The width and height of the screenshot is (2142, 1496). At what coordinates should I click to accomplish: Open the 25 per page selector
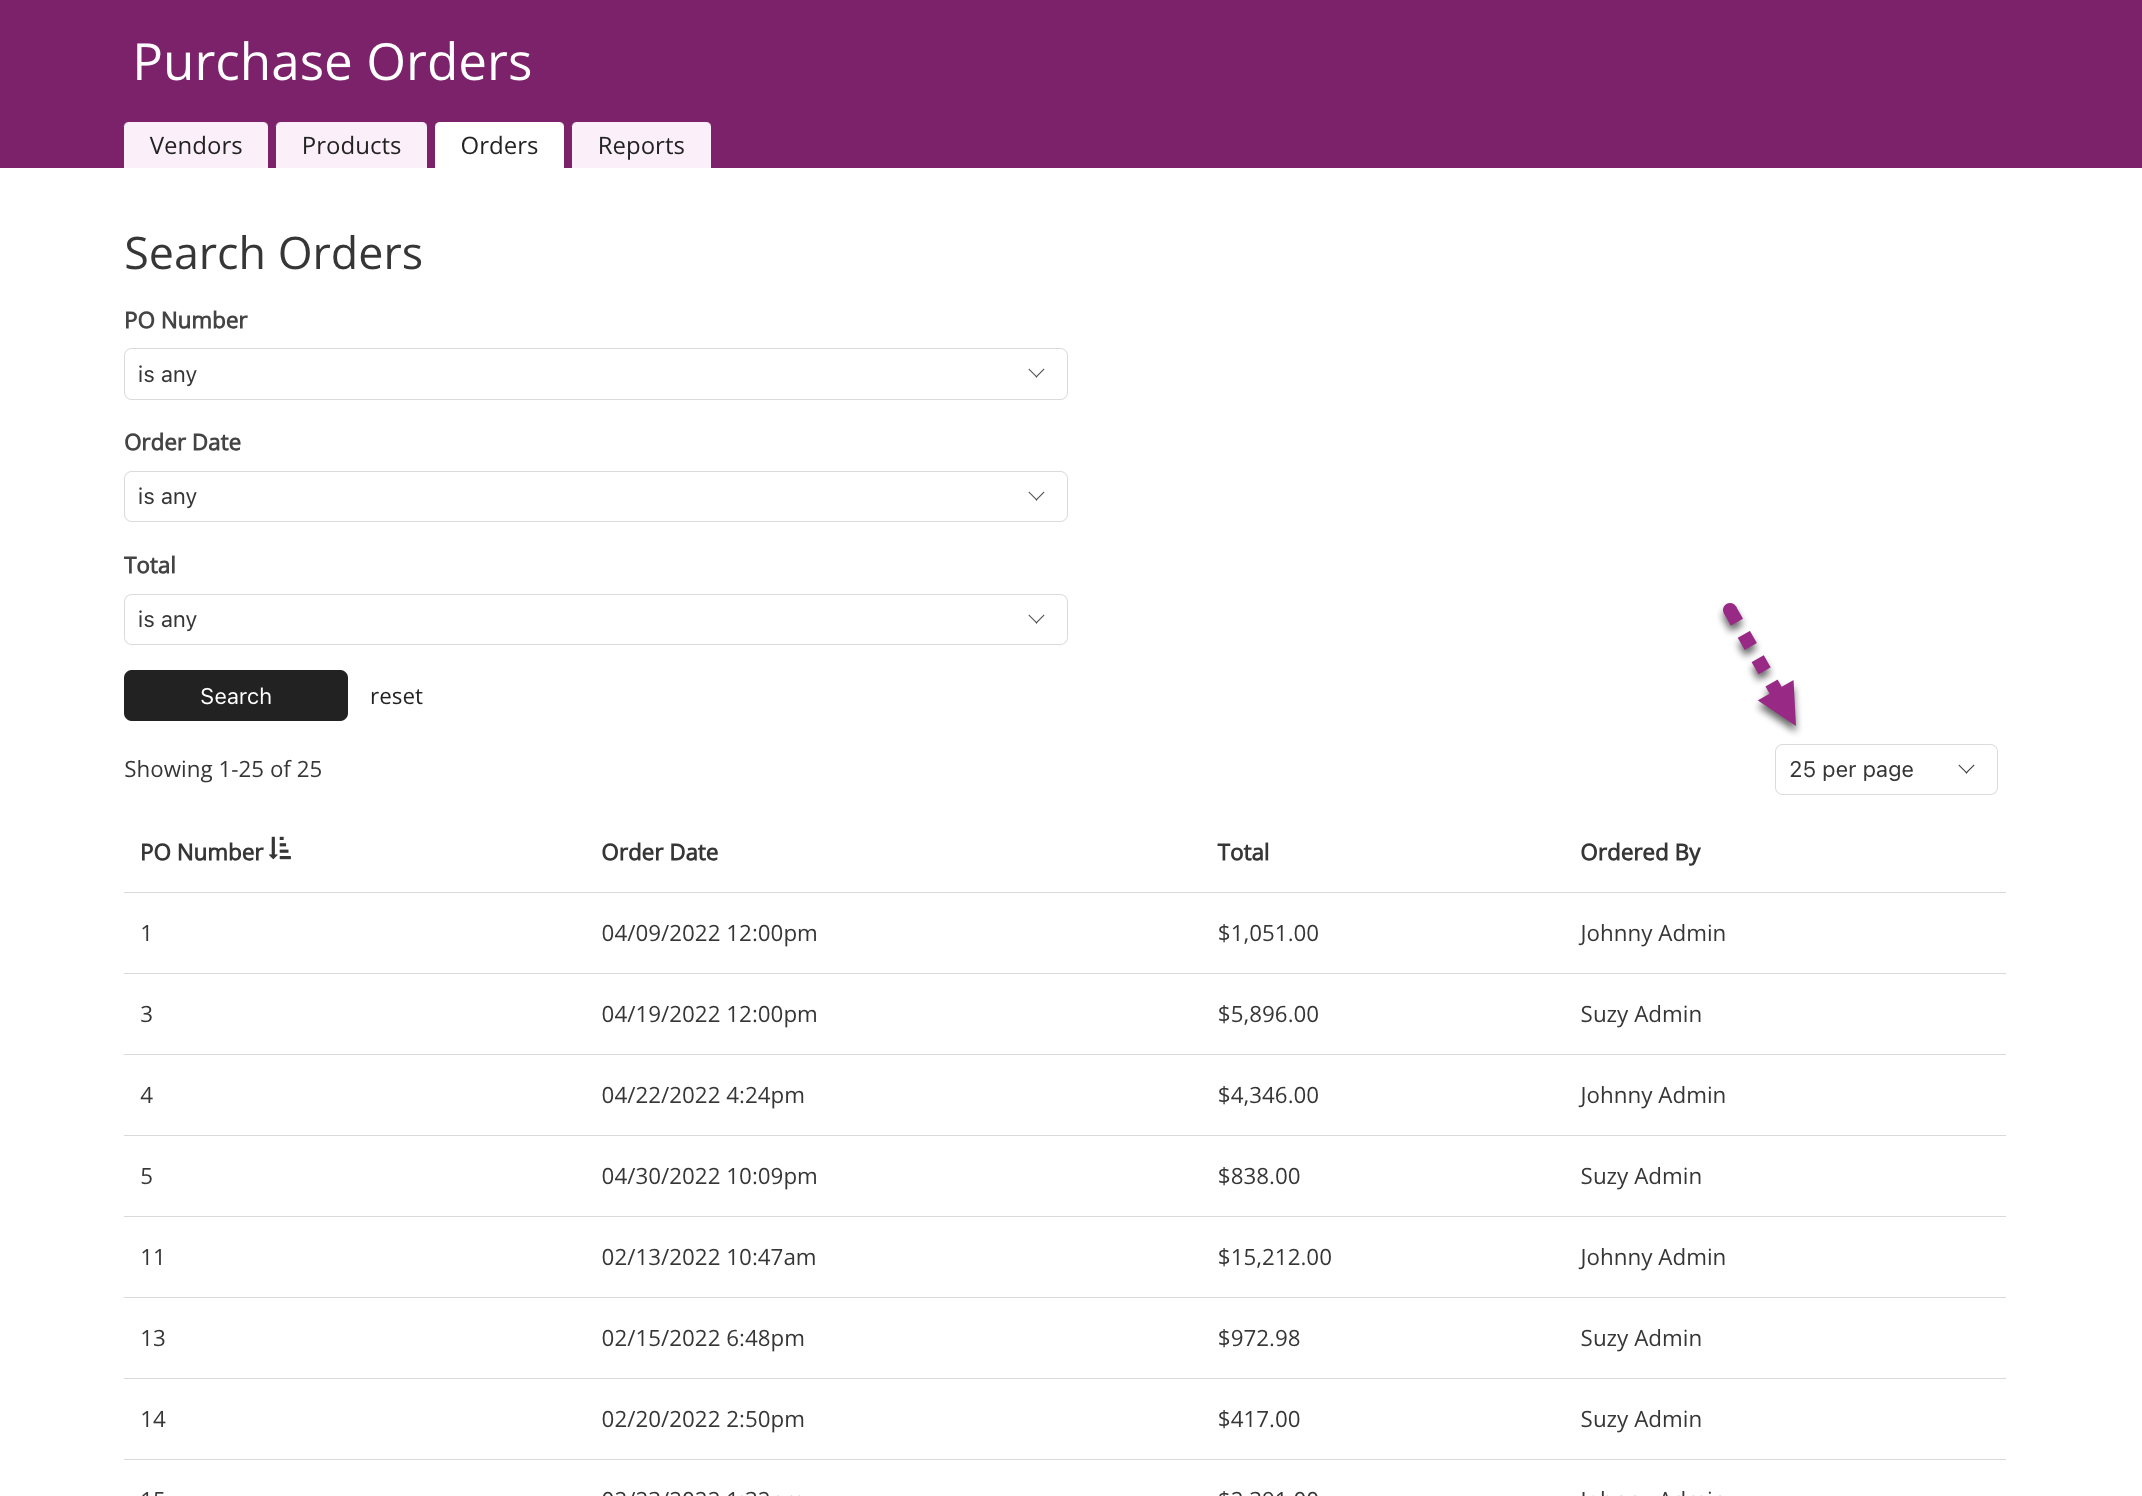(x=1886, y=770)
